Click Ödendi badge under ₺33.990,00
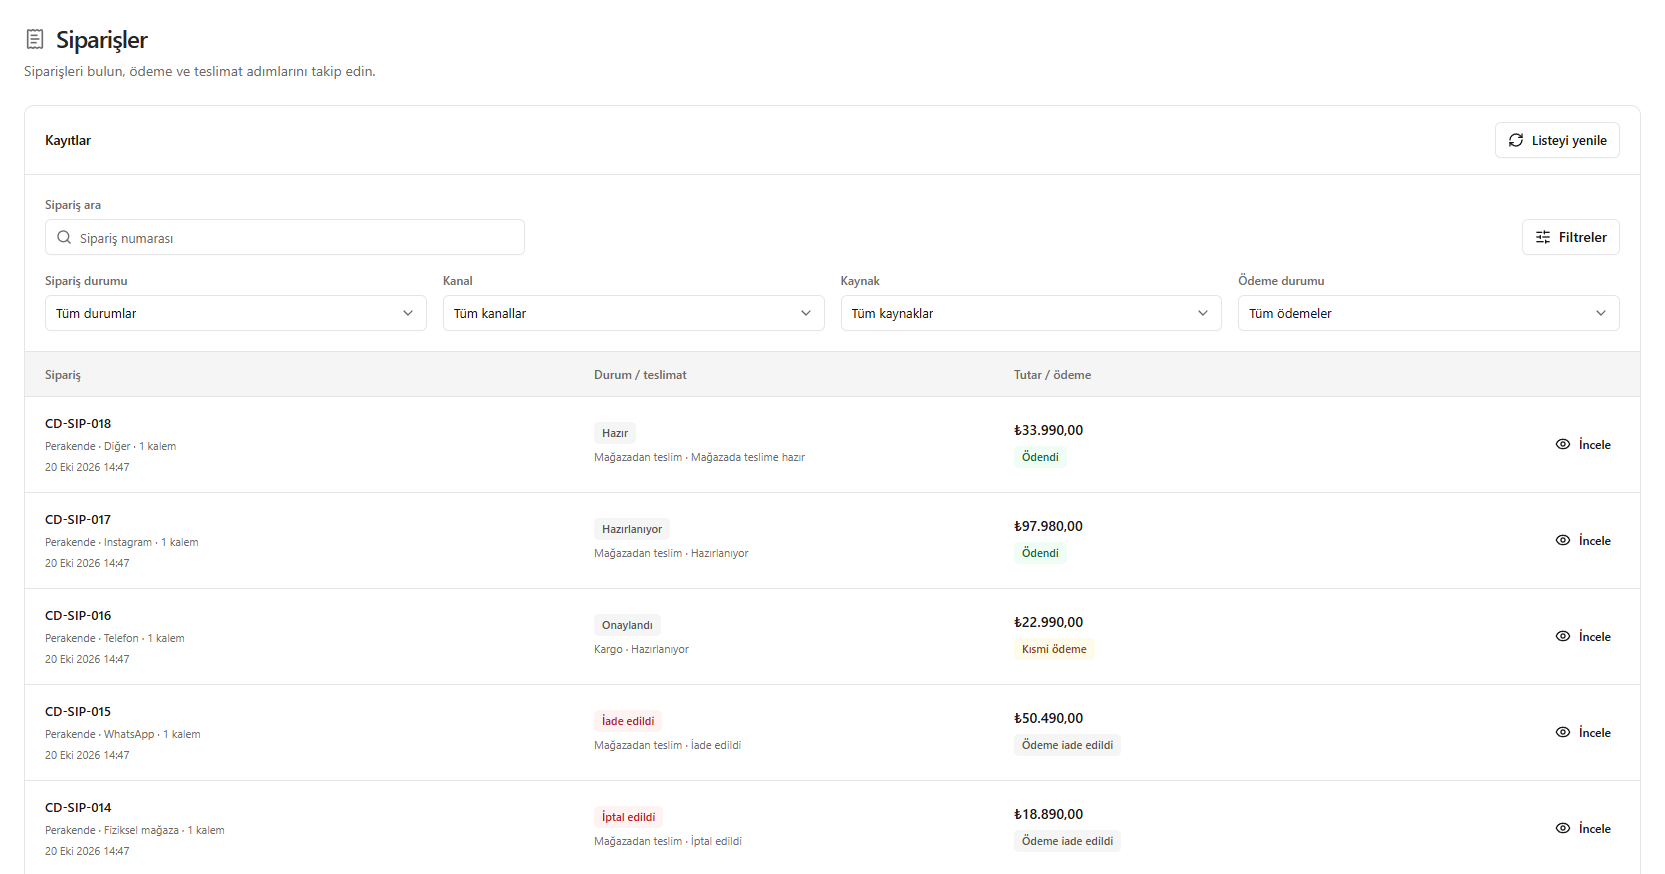1665x874 pixels. coord(1040,457)
